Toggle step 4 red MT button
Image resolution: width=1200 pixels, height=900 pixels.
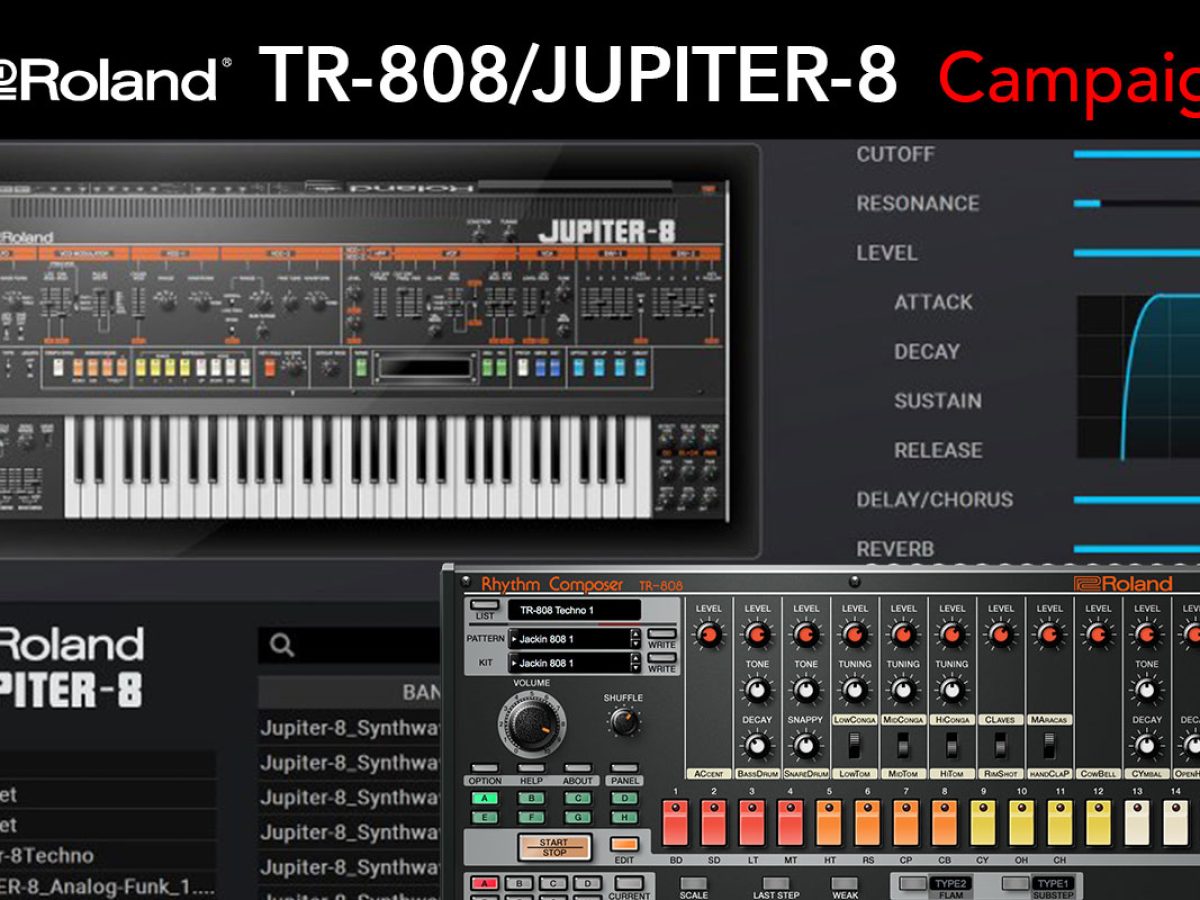click(x=791, y=822)
